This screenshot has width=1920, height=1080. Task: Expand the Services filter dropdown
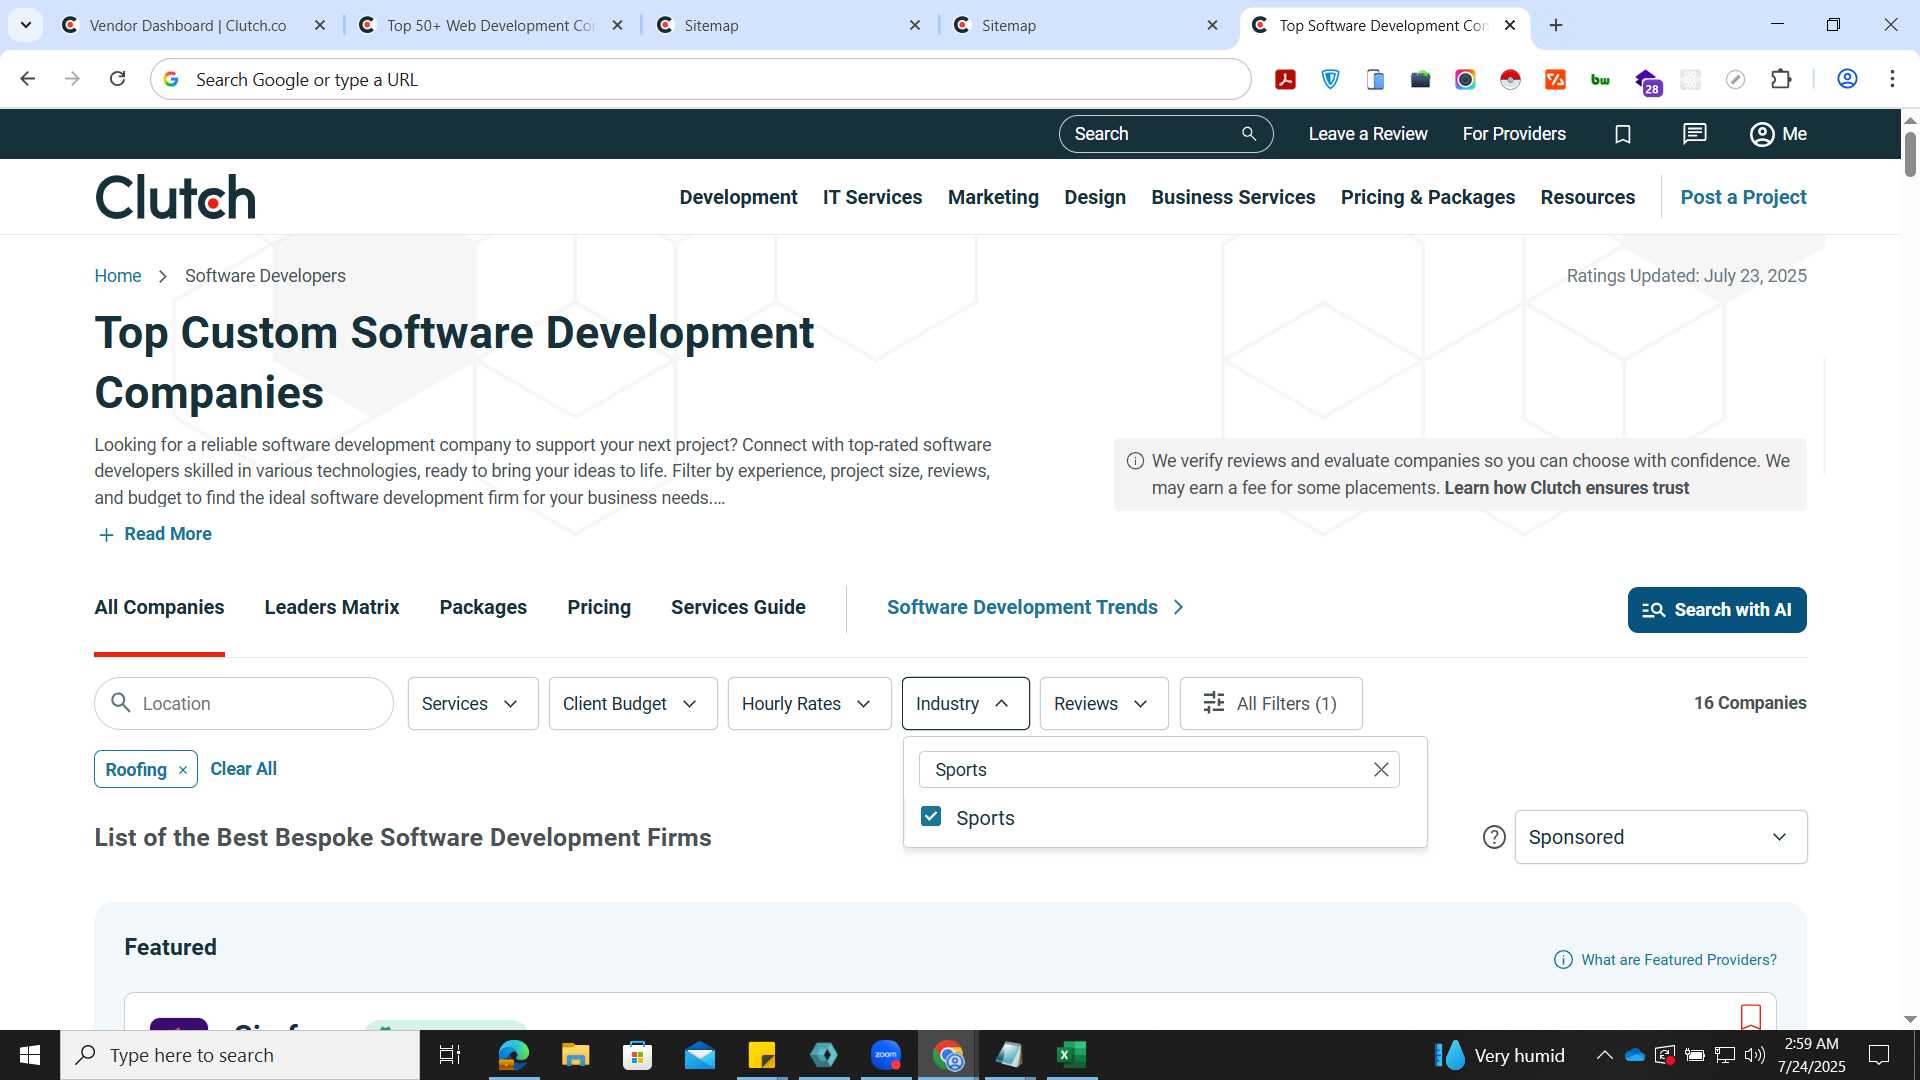[x=473, y=703]
